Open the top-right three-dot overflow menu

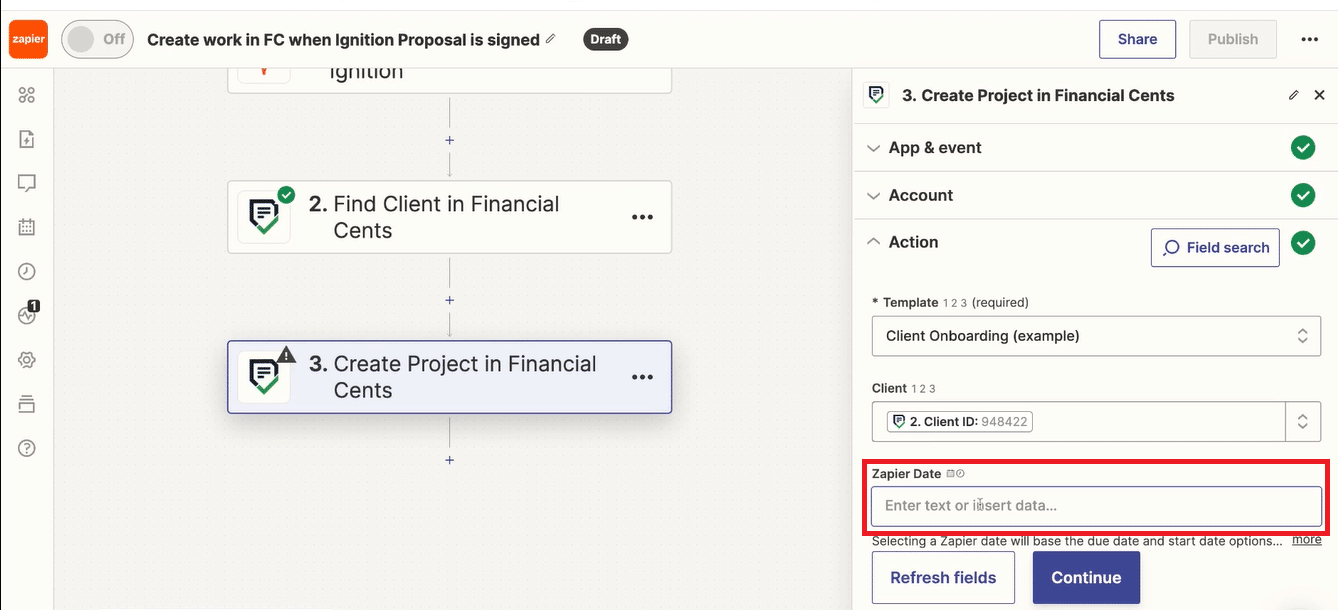(1310, 39)
